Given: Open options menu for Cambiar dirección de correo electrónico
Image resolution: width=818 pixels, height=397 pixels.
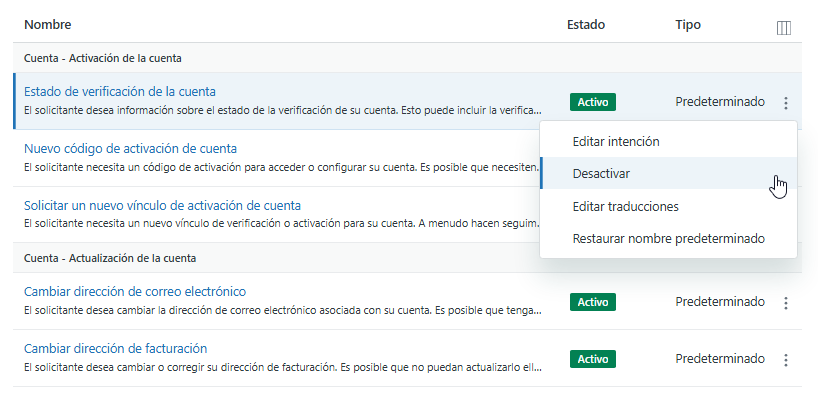Looking at the screenshot, I should click(x=786, y=303).
